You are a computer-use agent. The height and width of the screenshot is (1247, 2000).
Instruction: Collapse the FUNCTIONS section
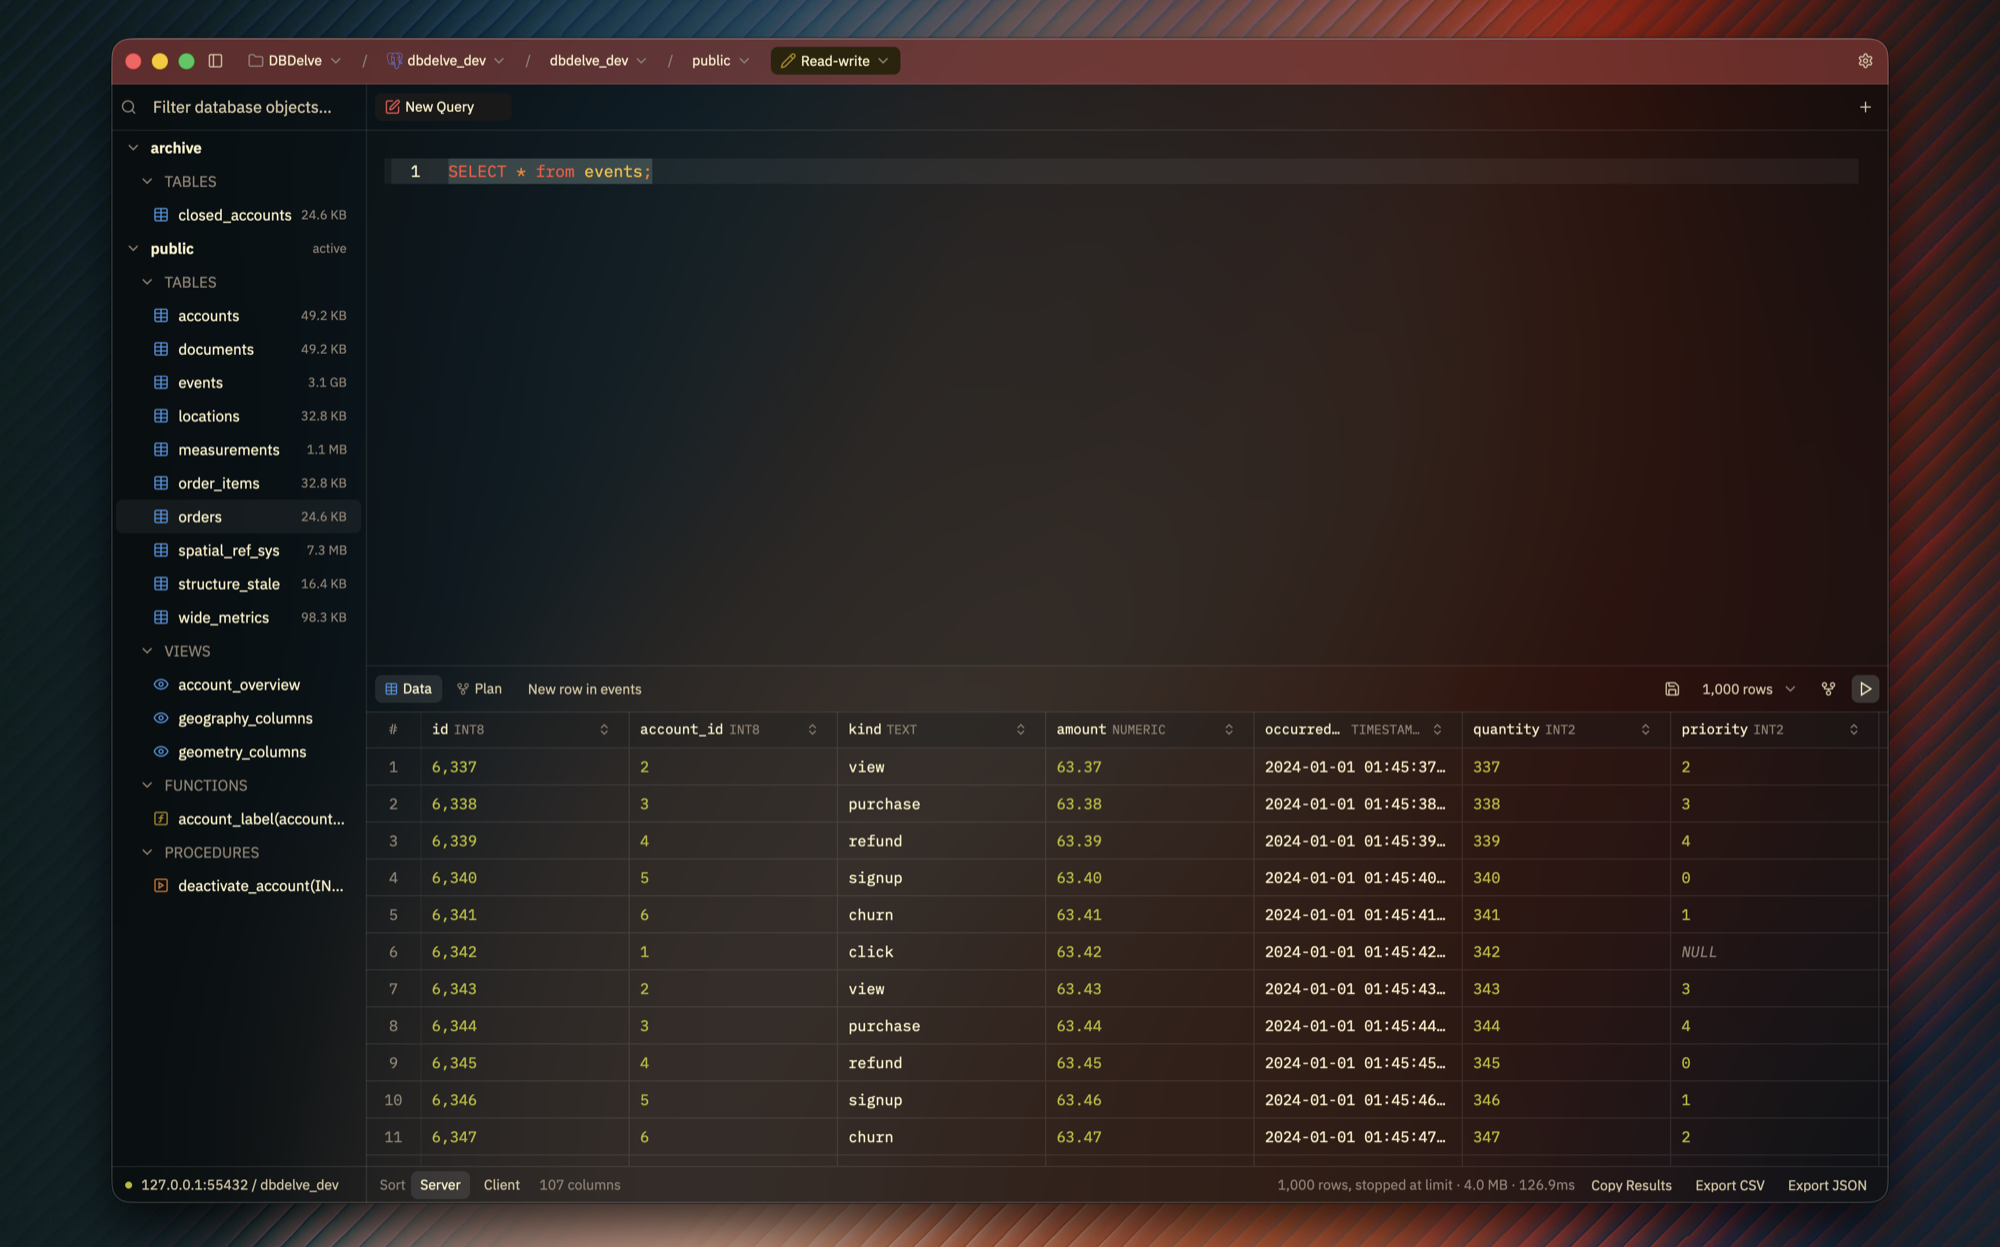(x=147, y=785)
